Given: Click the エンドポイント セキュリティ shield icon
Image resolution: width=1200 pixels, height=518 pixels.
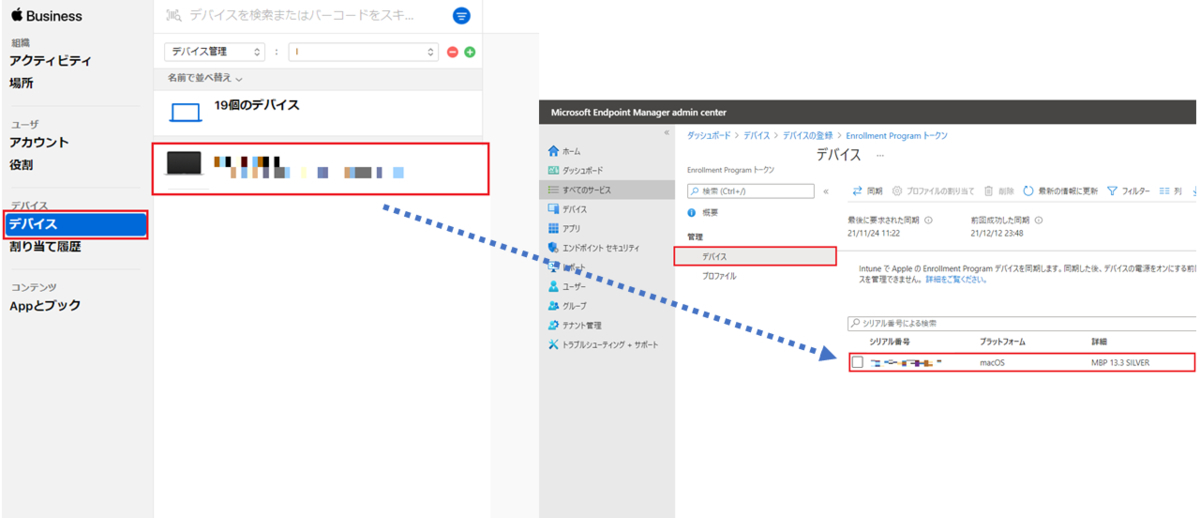Looking at the screenshot, I should click(x=554, y=247).
